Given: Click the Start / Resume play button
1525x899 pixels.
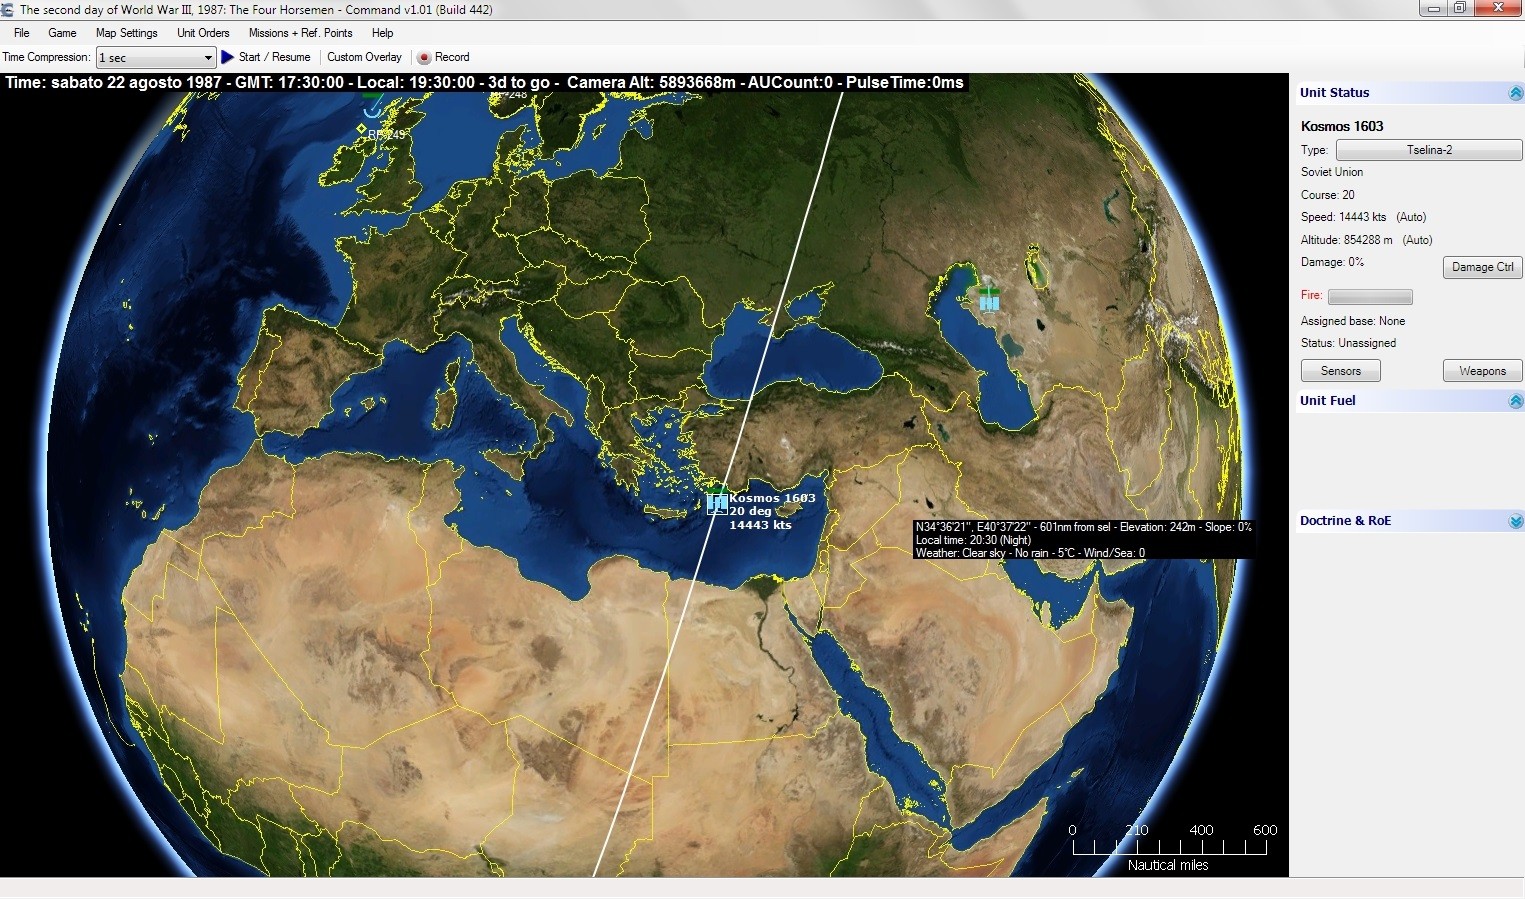Looking at the screenshot, I should point(266,57).
